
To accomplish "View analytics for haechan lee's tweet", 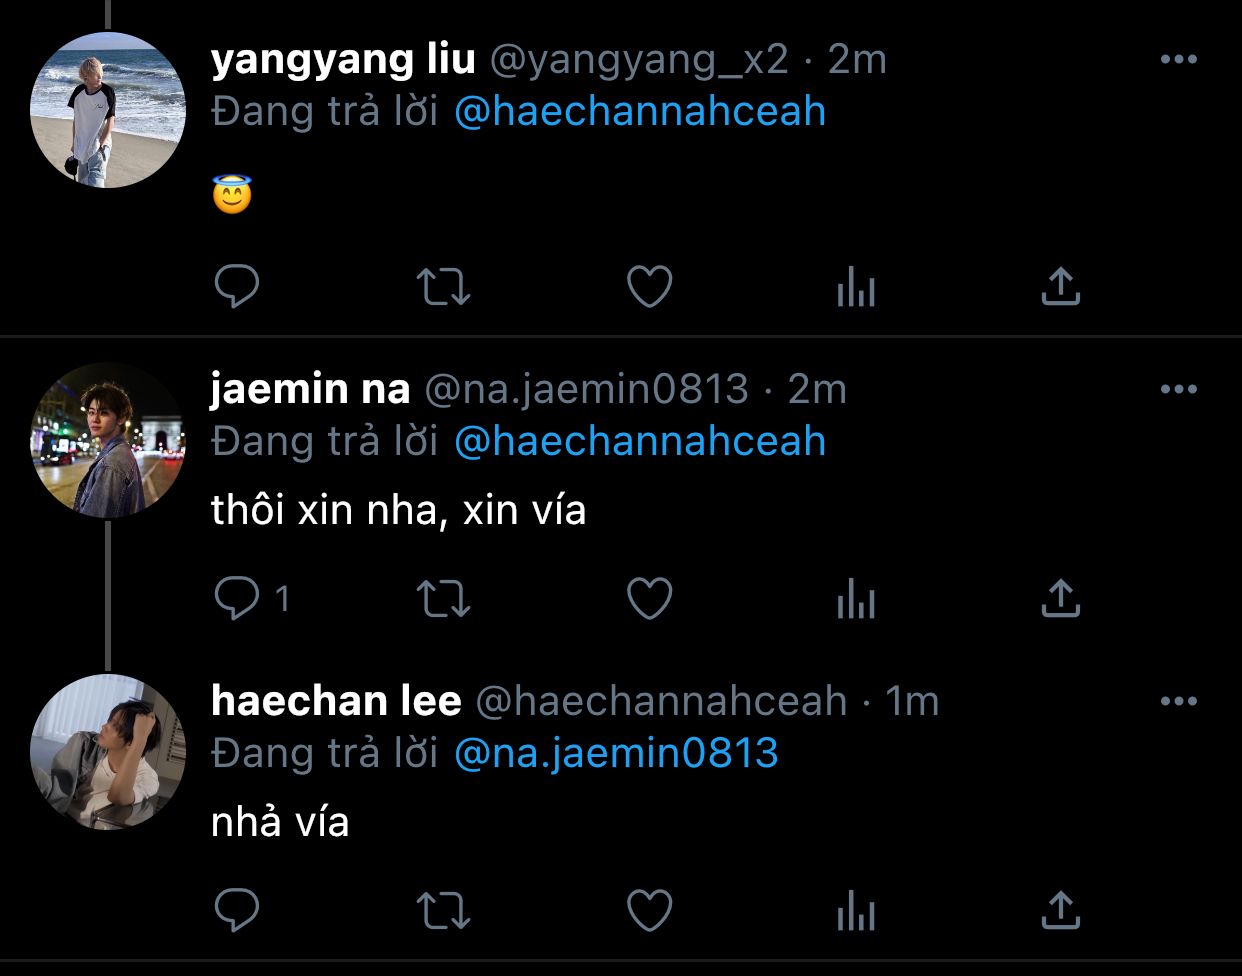I will tap(855, 912).
